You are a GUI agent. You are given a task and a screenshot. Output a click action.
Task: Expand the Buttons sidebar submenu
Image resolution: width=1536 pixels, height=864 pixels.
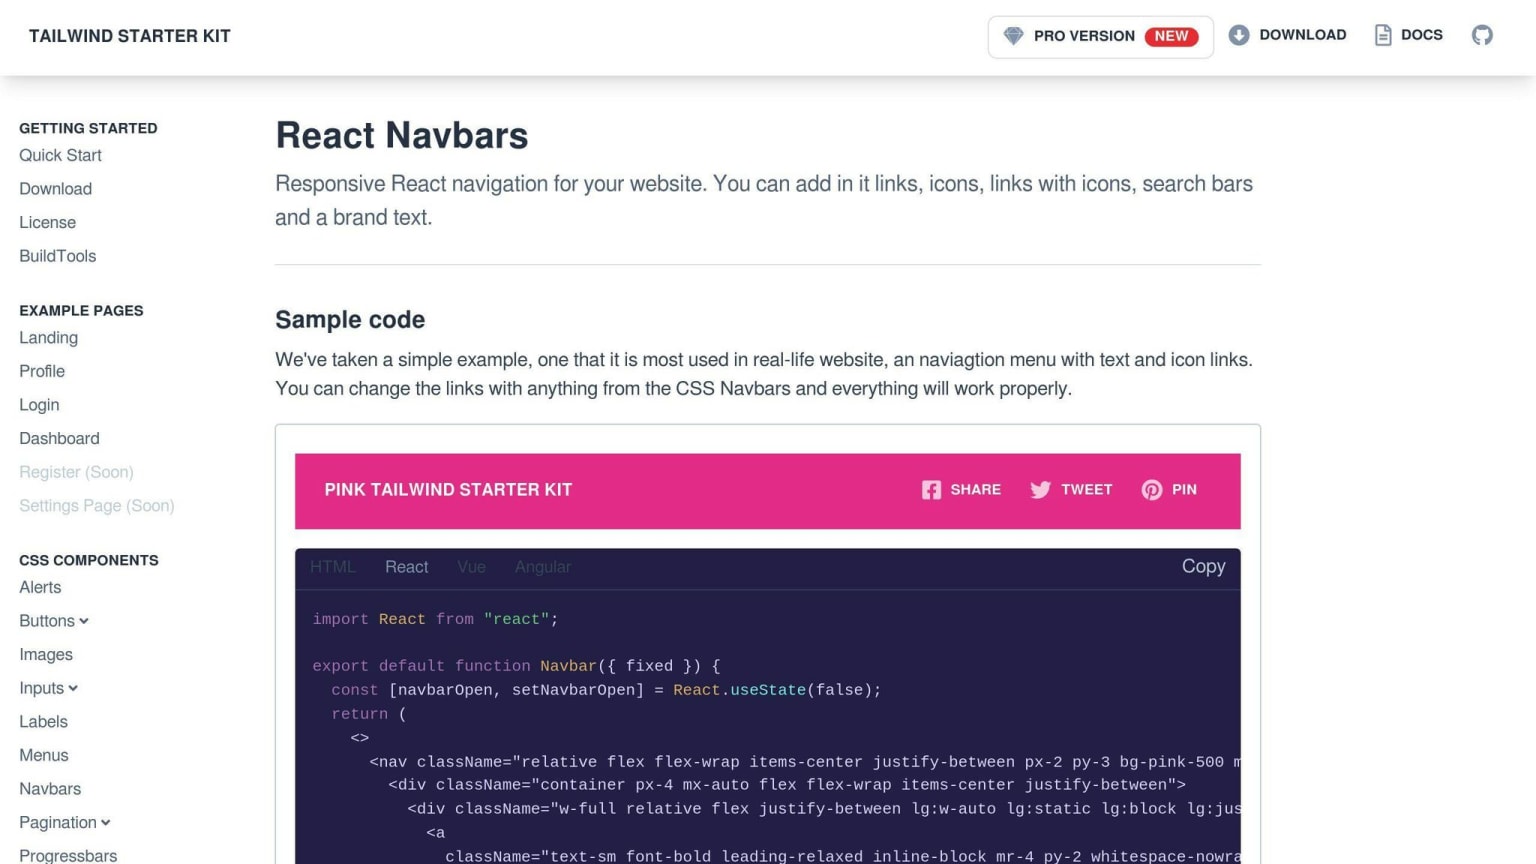pyautogui.click(x=54, y=621)
